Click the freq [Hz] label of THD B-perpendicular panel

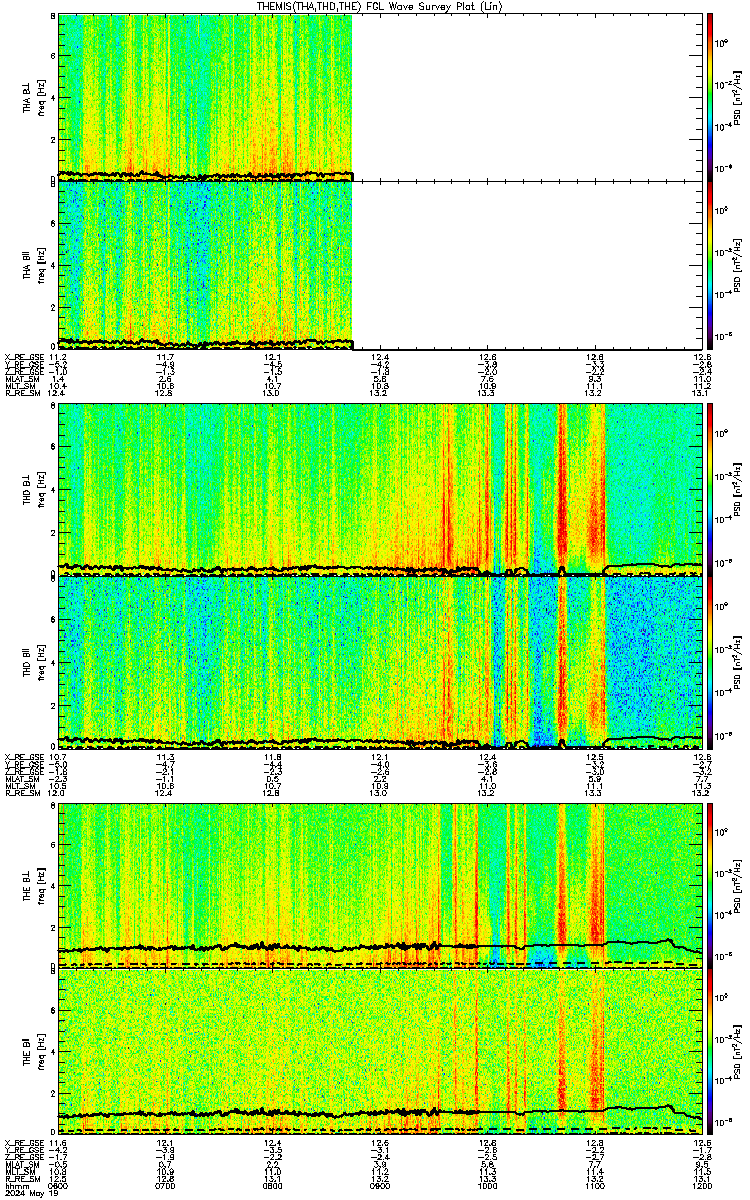pyautogui.click(x=42, y=489)
